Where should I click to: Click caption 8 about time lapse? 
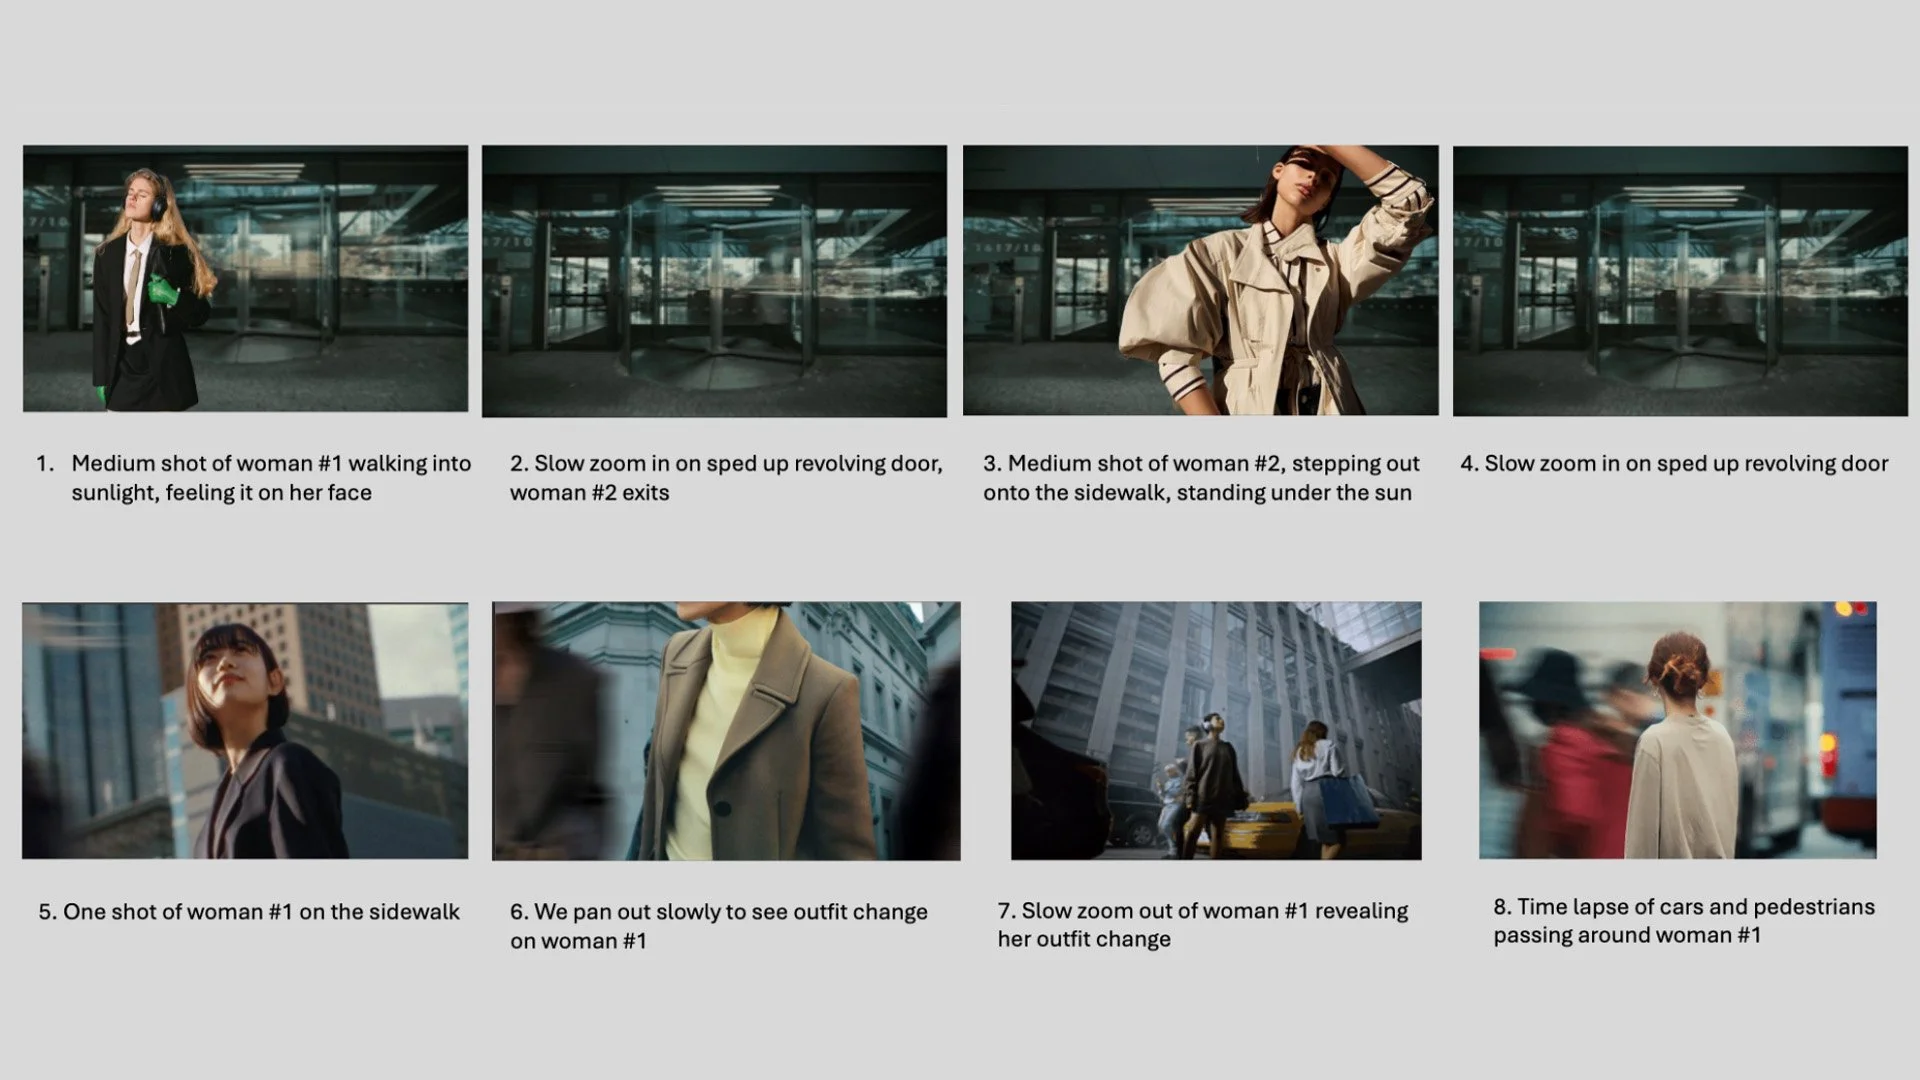pos(1683,921)
